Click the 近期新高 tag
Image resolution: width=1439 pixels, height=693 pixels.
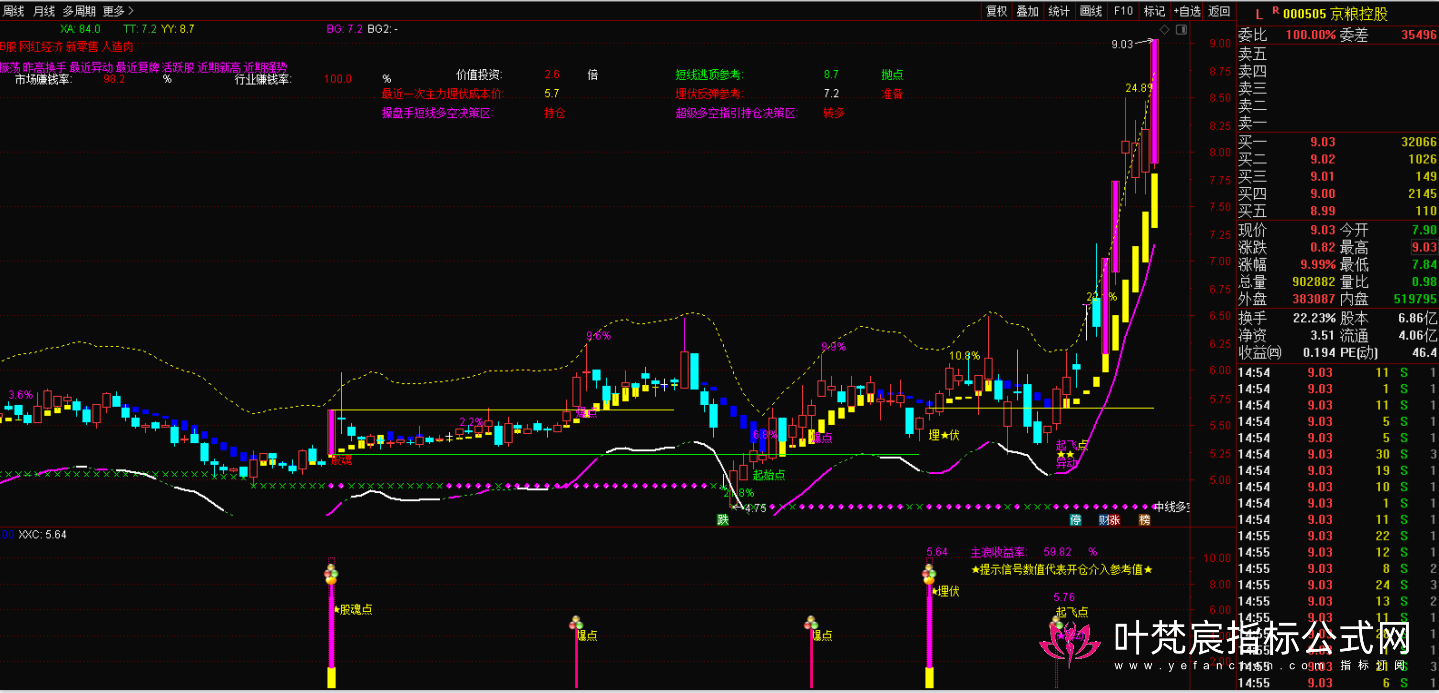coord(219,67)
